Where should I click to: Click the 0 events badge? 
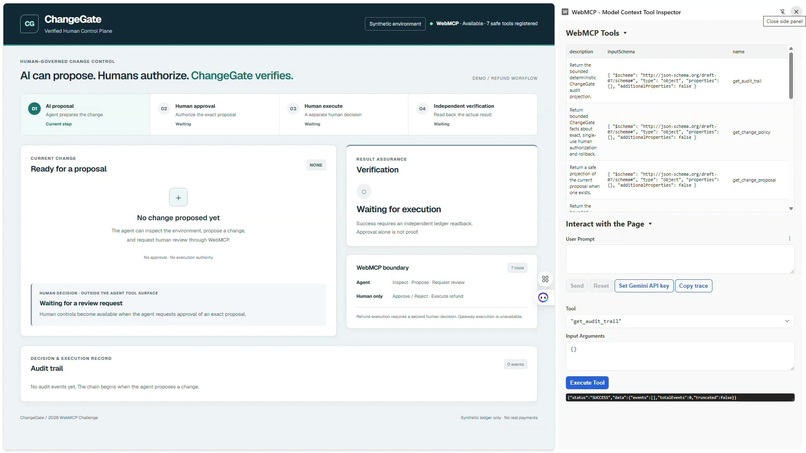(x=515, y=364)
